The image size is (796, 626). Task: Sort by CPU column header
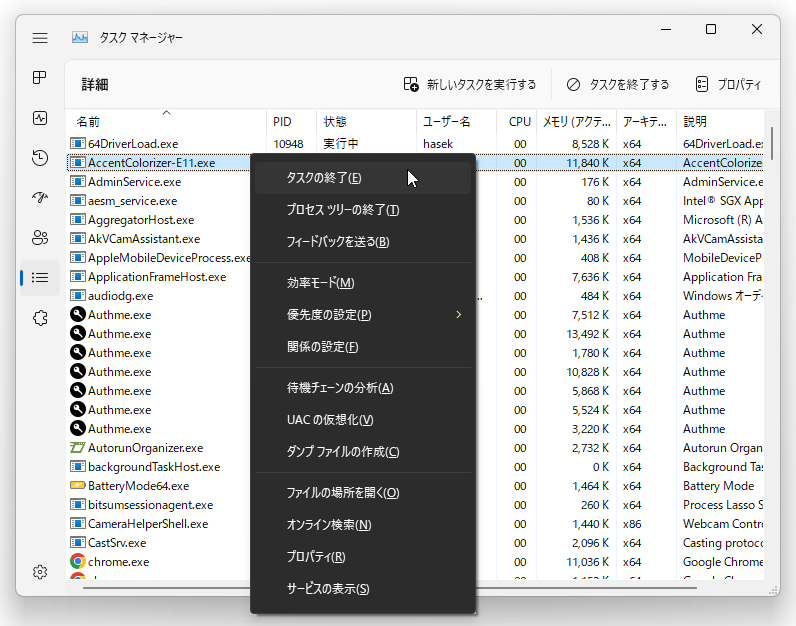click(x=516, y=121)
